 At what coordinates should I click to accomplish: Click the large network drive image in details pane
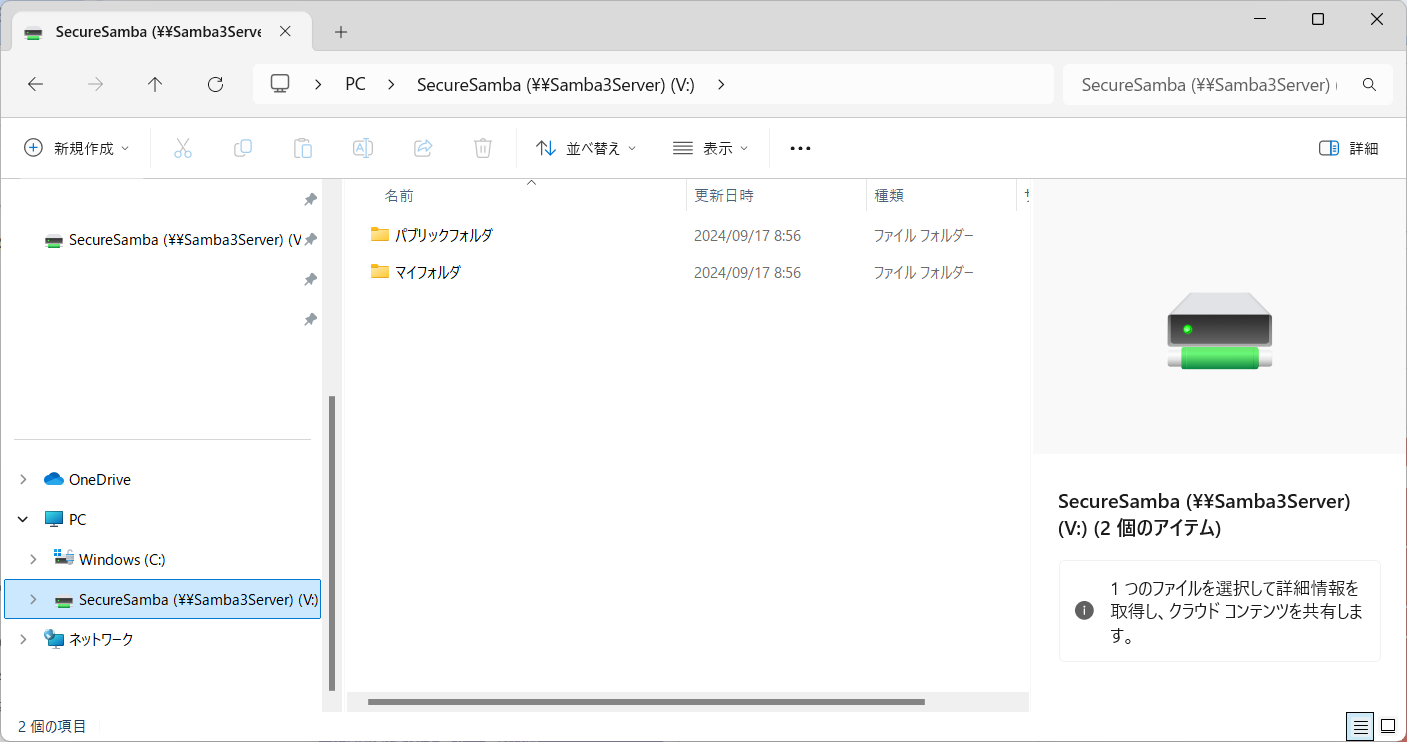[x=1220, y=330]
